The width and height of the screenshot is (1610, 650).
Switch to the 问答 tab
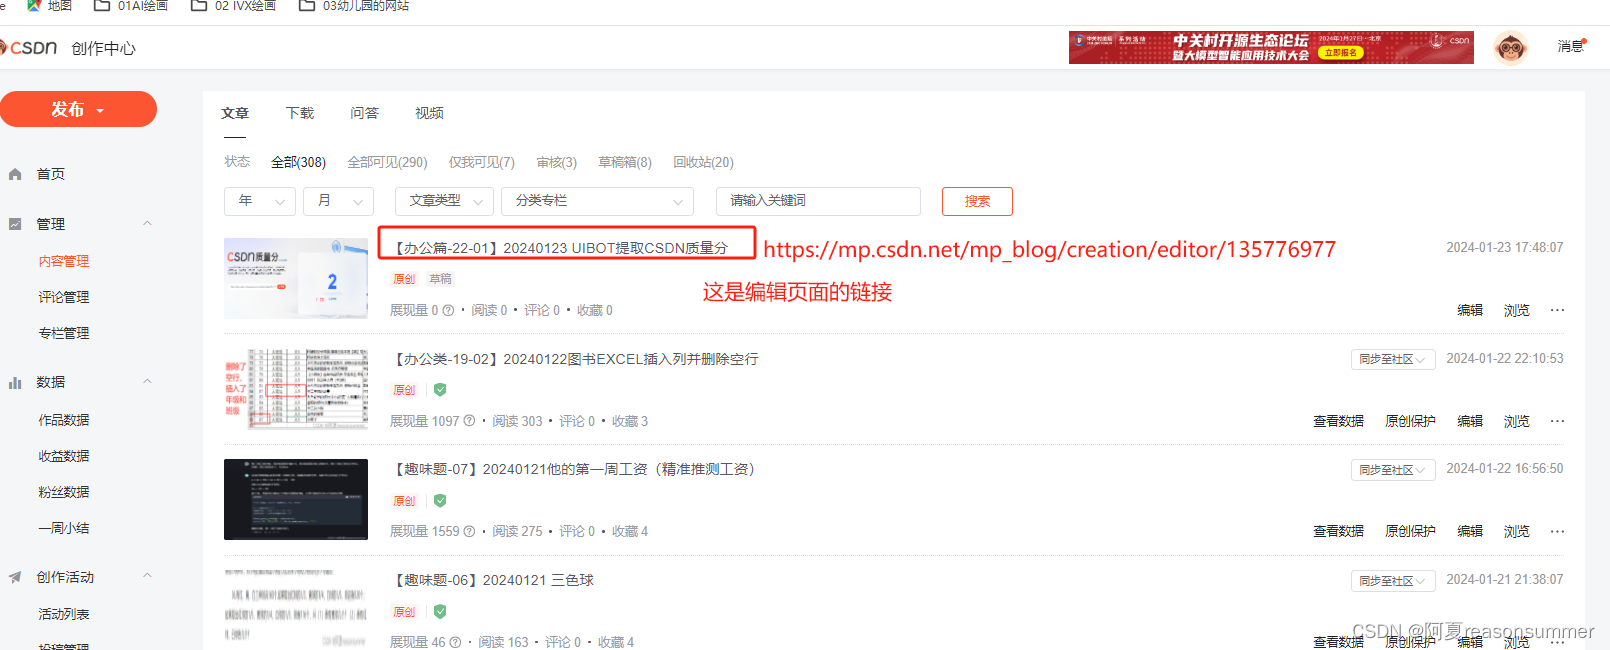click(x=365, y=113)
